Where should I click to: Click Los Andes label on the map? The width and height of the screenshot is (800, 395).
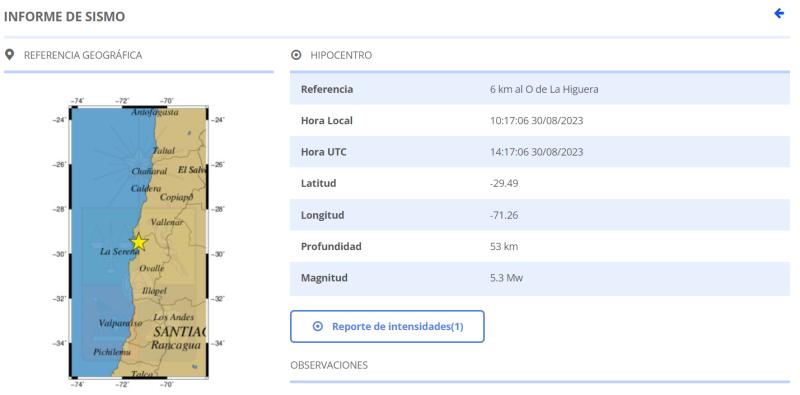click(x=173, y=317)
